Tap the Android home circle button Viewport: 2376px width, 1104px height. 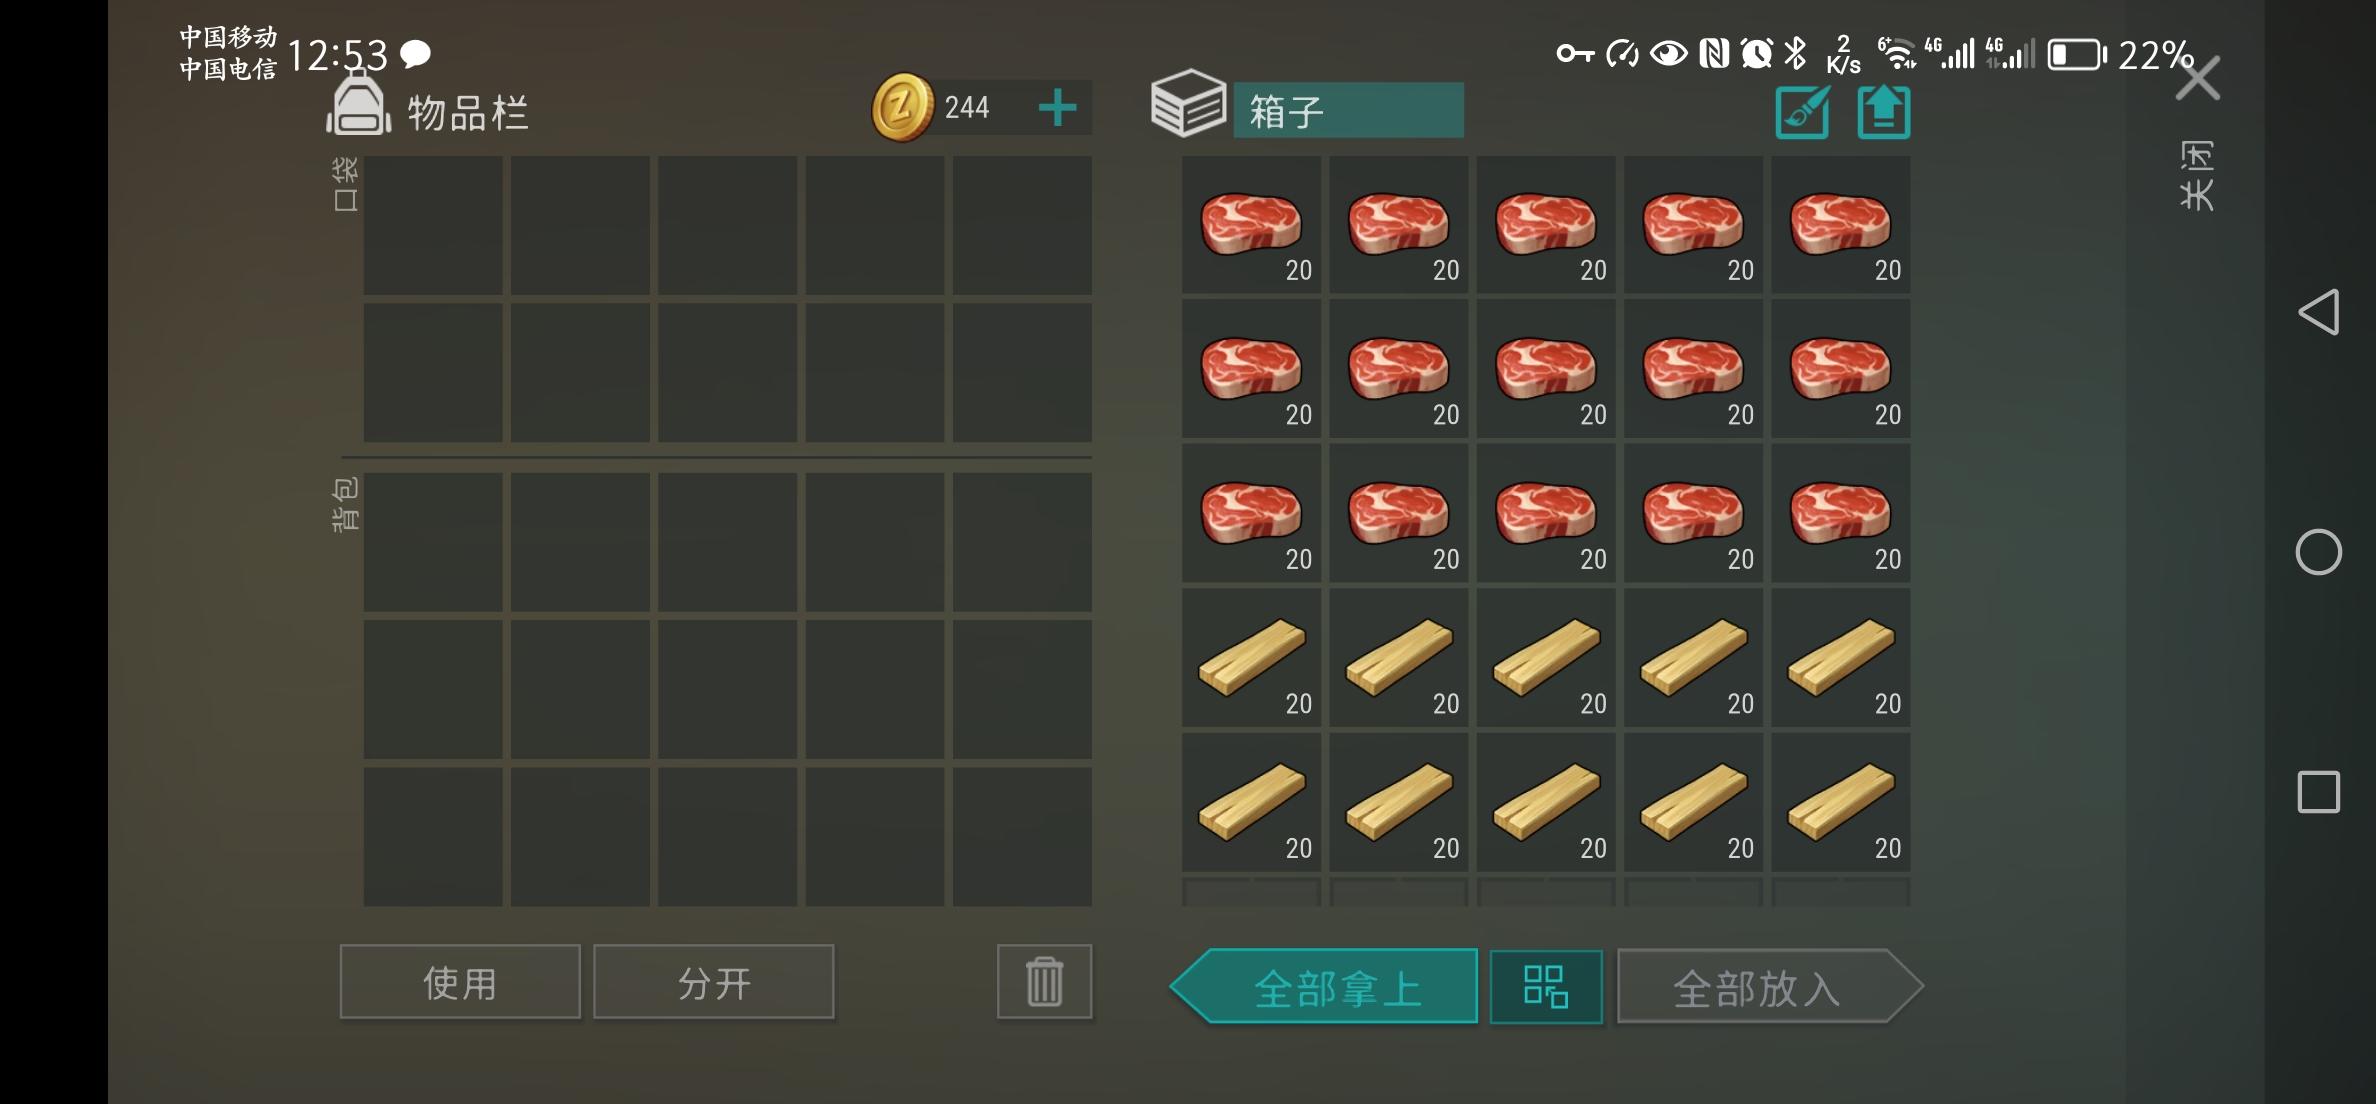tap(2319, 552)
